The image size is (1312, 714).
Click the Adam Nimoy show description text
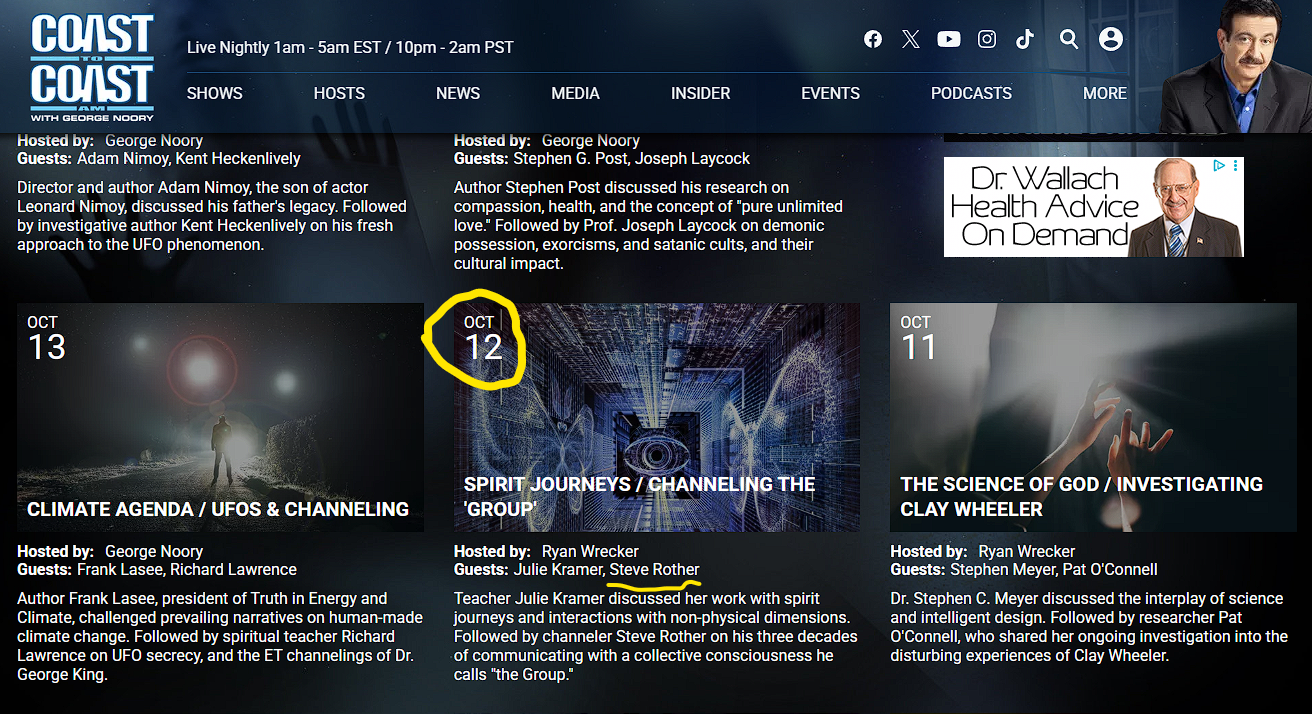coord(212,216)
